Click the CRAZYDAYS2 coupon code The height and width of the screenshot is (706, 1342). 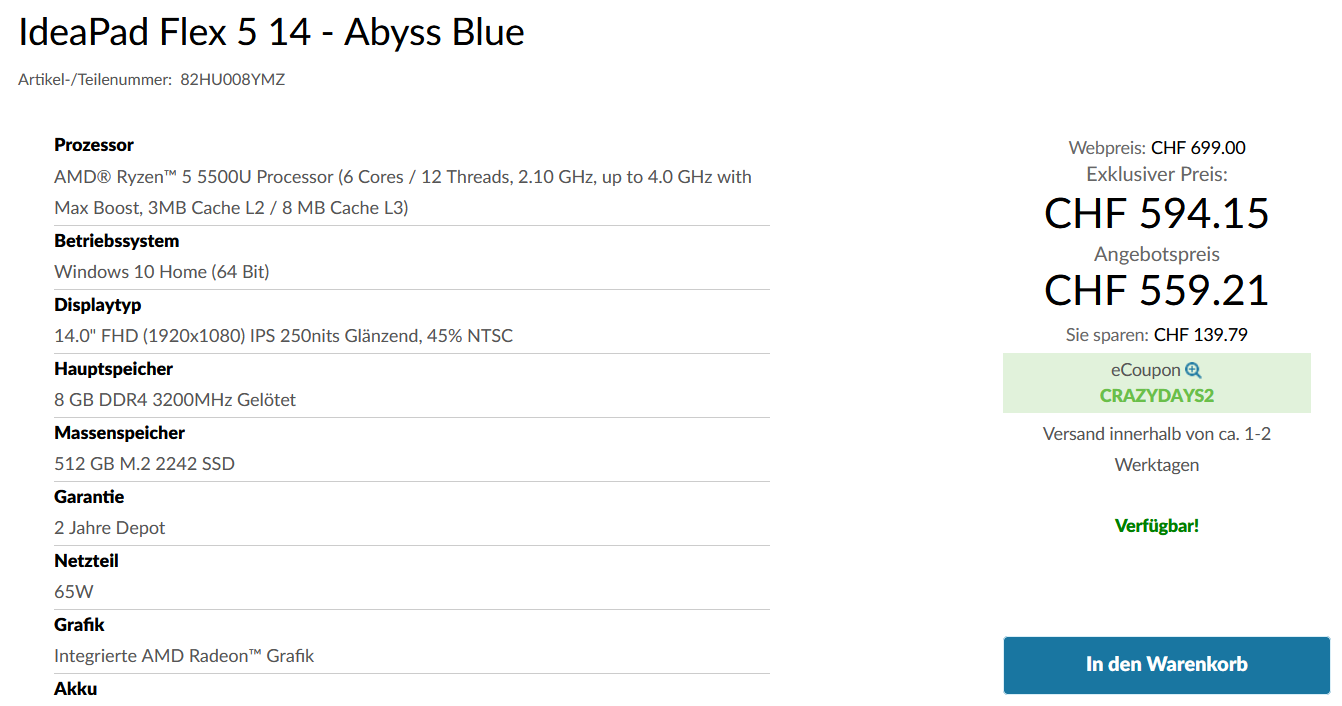pyautogui.click(x=1156, y=395)
